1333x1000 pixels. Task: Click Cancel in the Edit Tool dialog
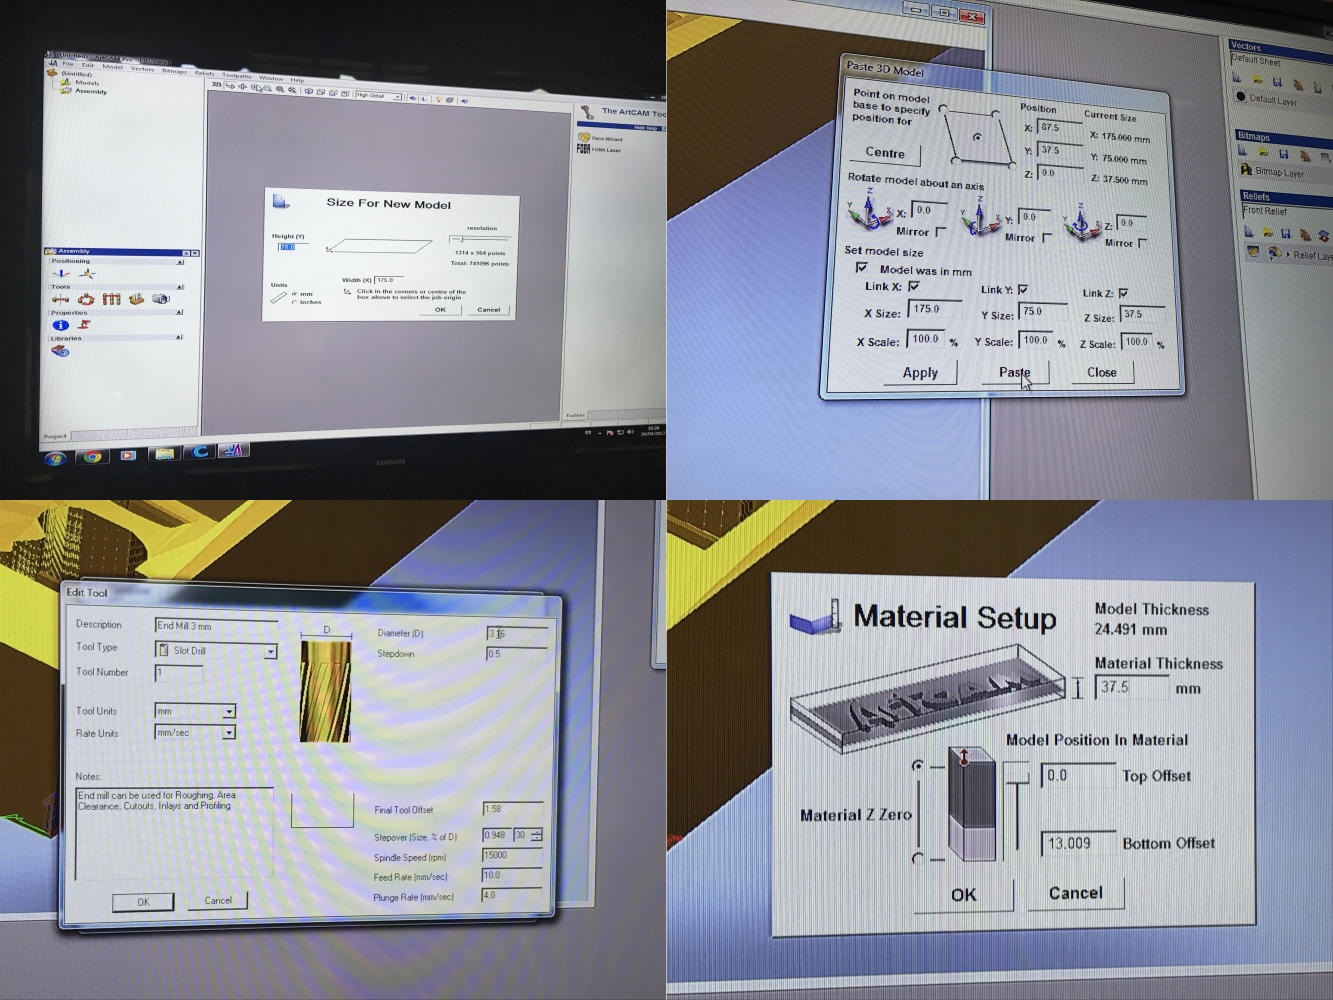pos(218,900)
